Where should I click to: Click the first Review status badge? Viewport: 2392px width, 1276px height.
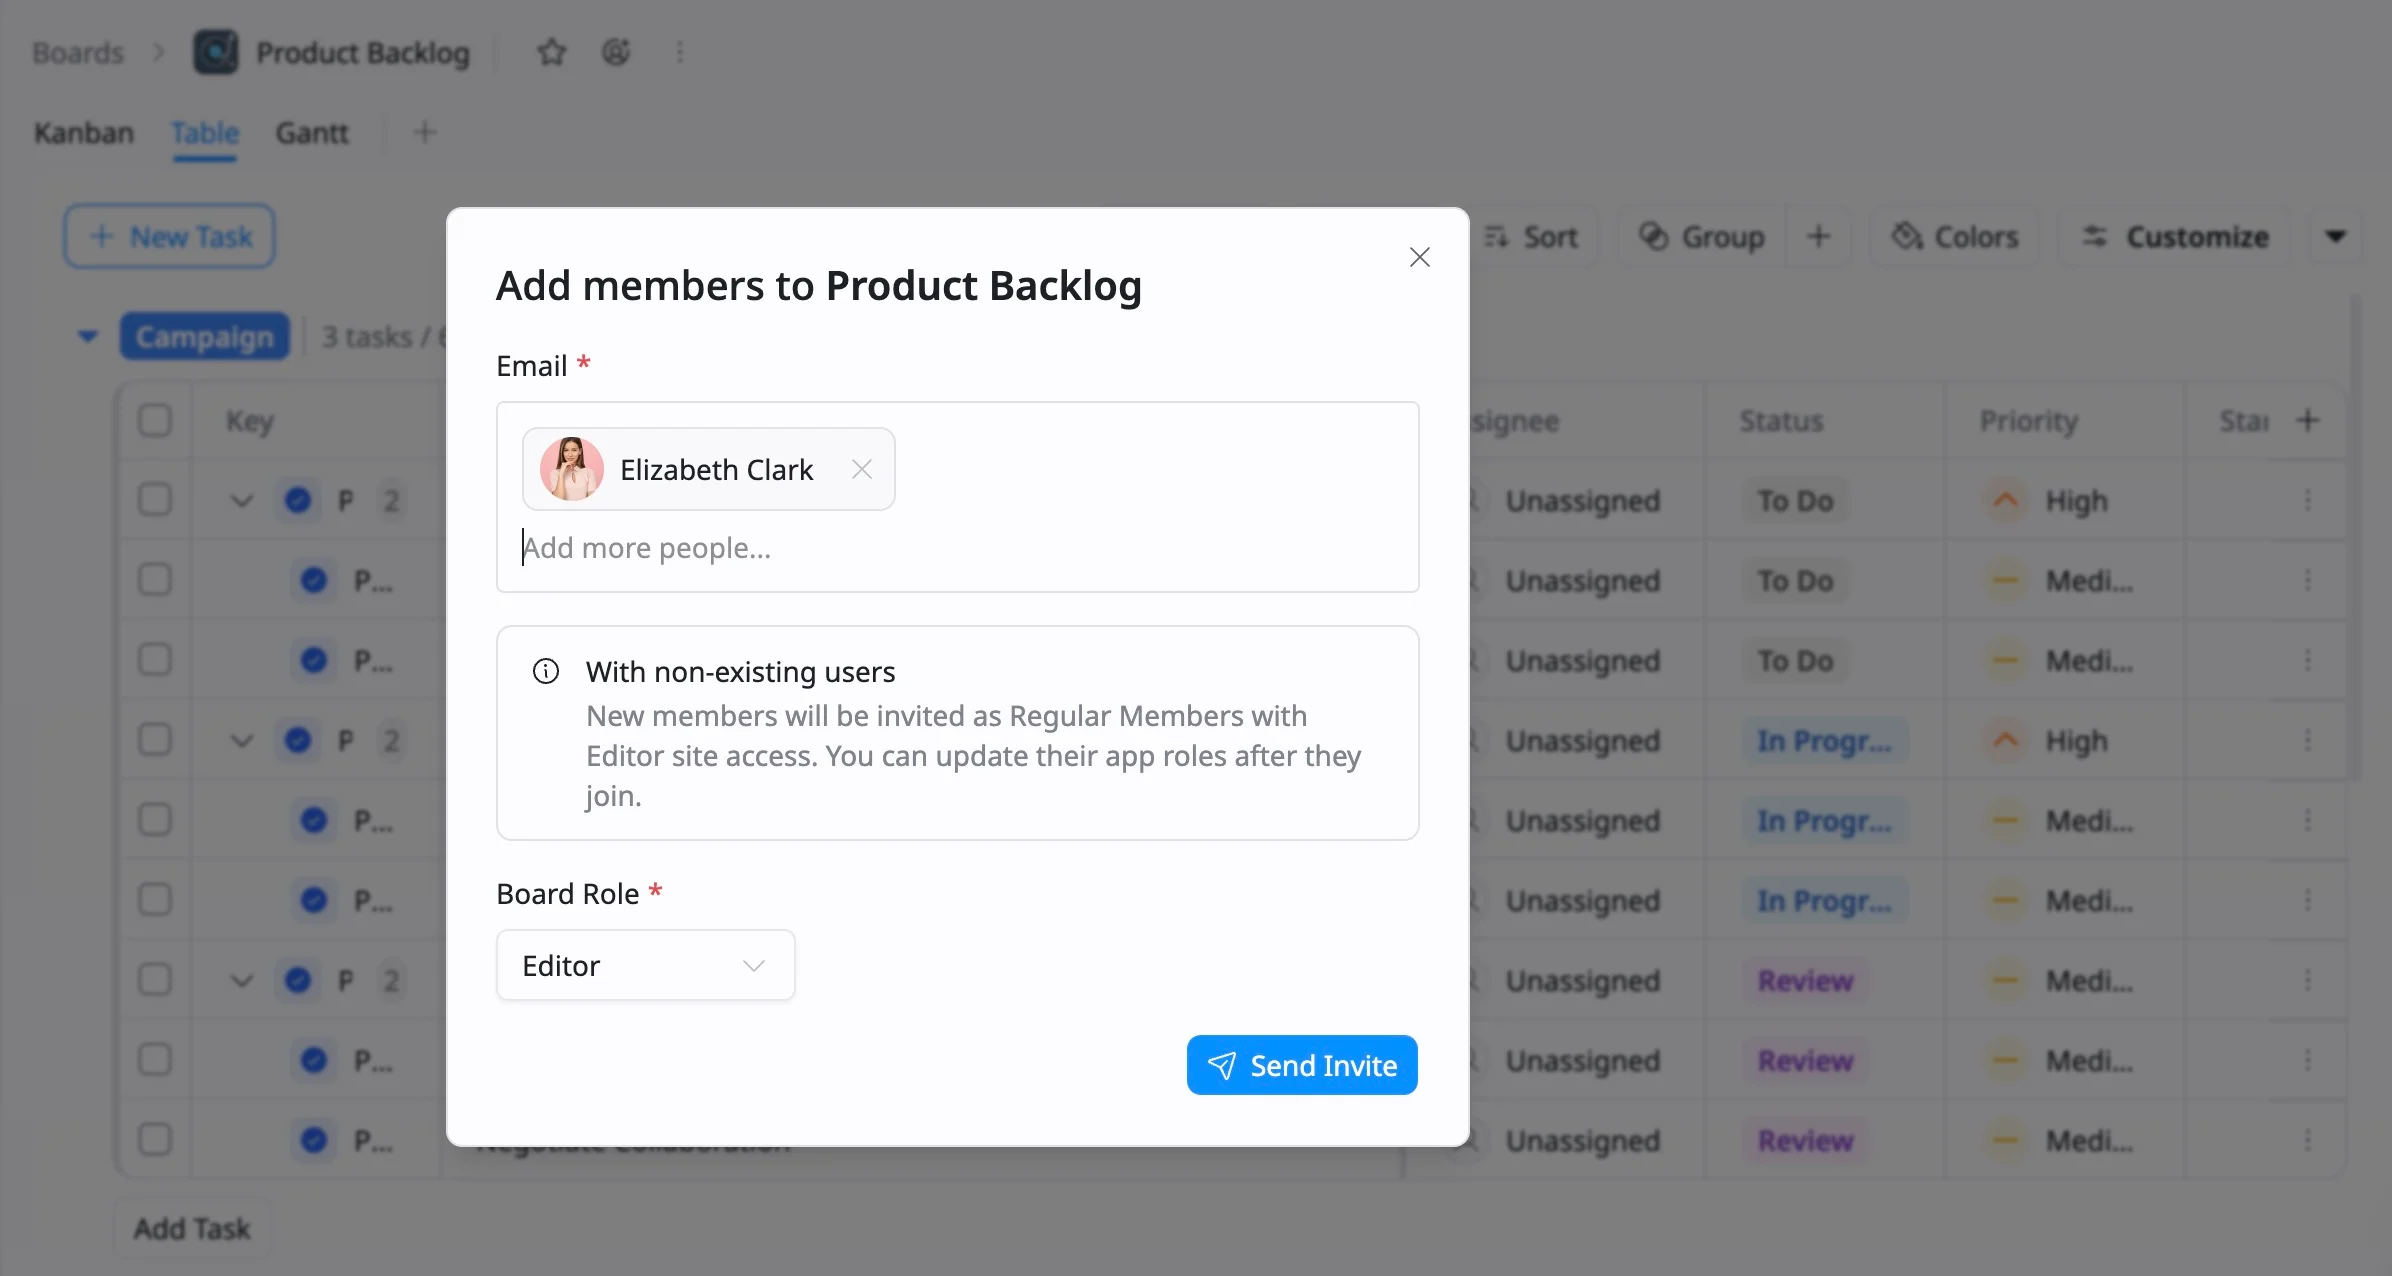pos(1806,981)
